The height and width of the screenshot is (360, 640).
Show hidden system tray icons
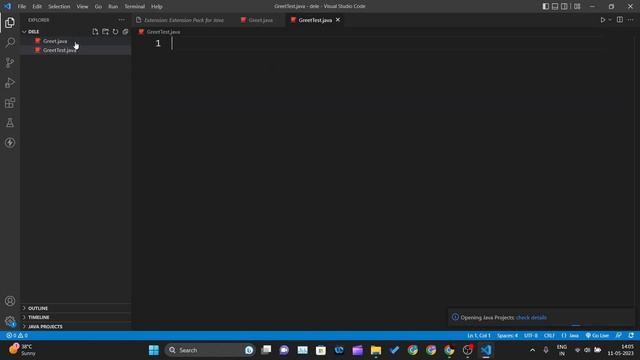pos(532,350)
